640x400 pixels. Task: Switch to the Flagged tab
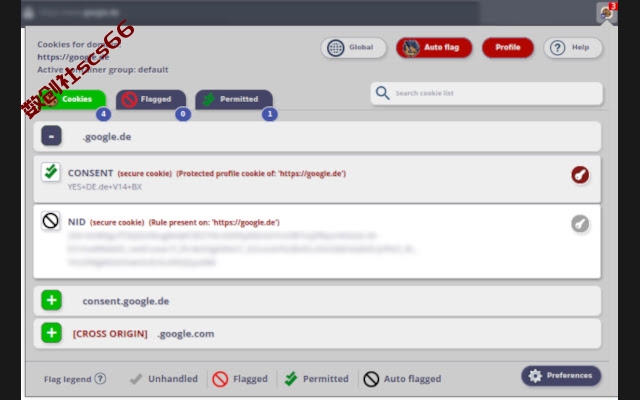point(151,99)
